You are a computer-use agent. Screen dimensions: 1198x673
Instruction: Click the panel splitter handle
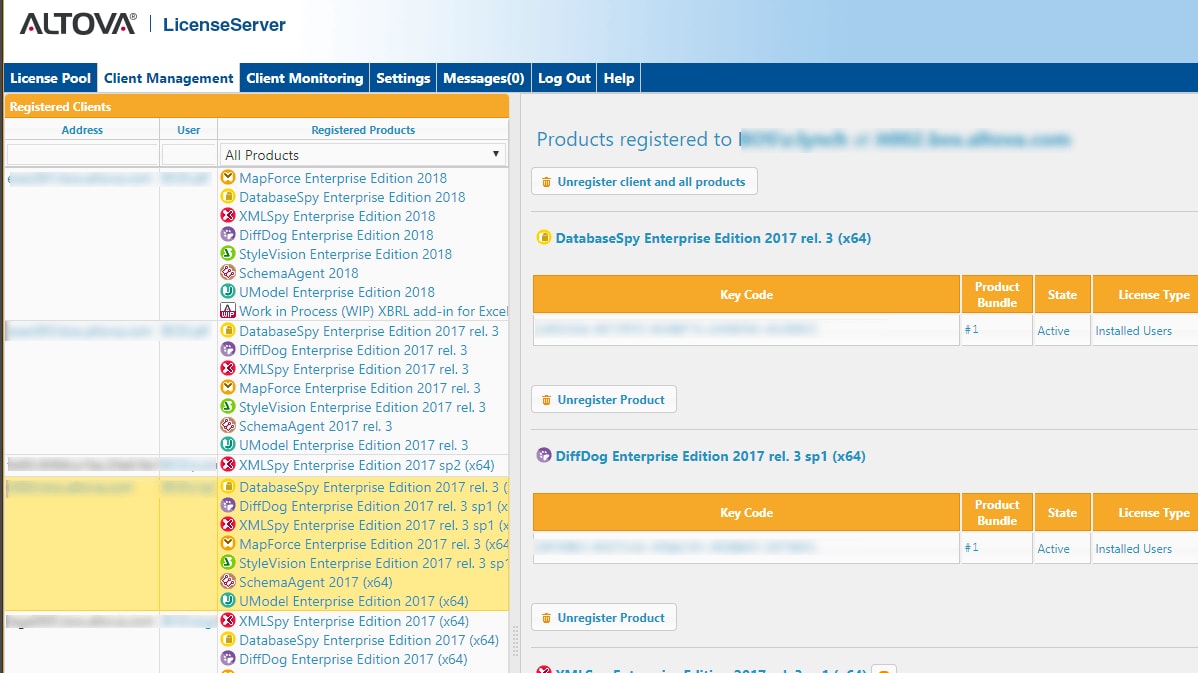515,642
